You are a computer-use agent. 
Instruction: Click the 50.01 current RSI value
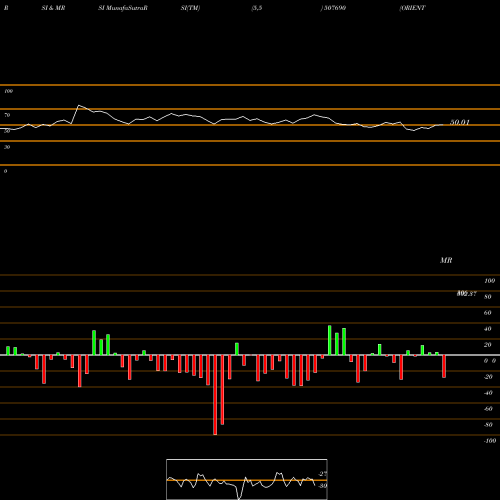pos(460,122)
